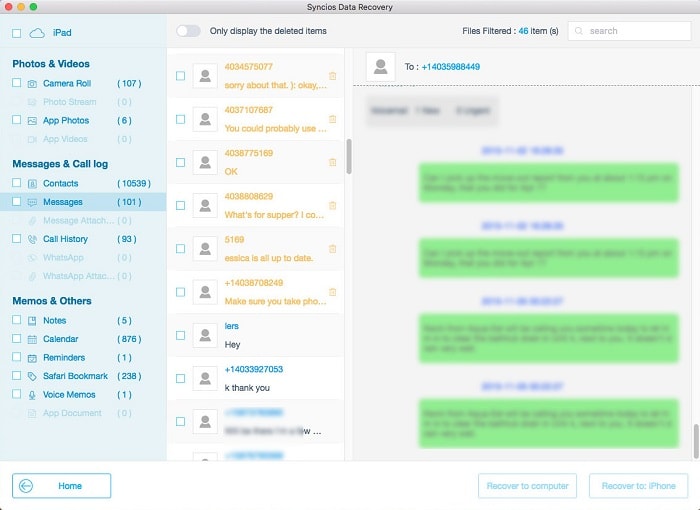Select the Safari Bookmark category

[x=75, y=376]
